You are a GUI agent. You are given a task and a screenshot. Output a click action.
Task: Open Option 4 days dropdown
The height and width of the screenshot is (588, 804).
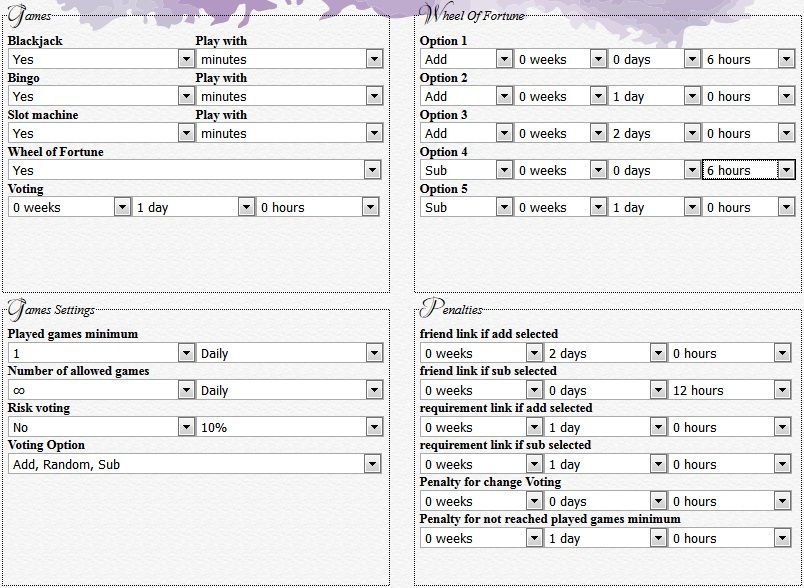click(654, 170)
